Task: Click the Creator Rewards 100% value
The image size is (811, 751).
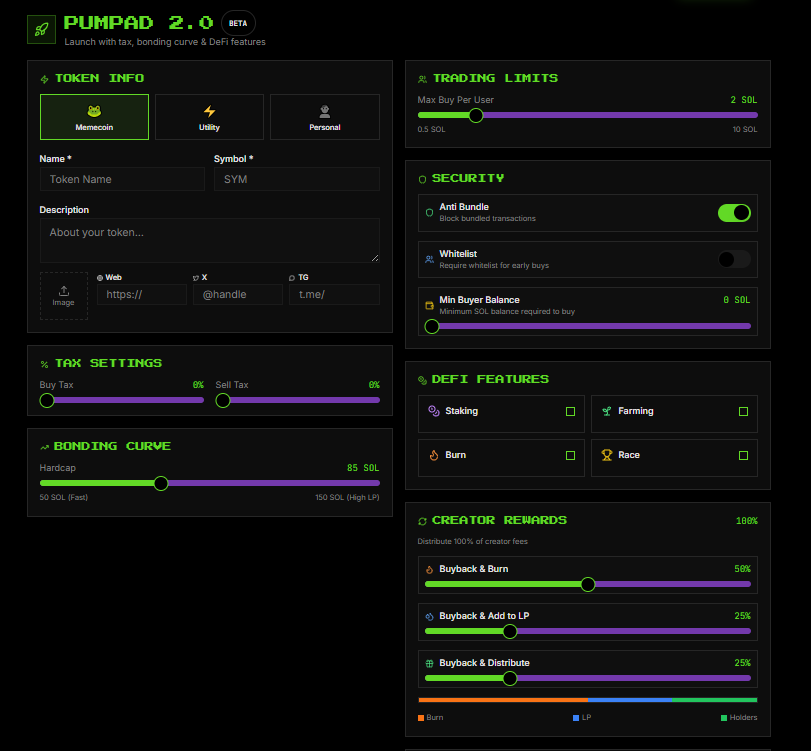Action: pyautogui.click(x=747, y=521)
